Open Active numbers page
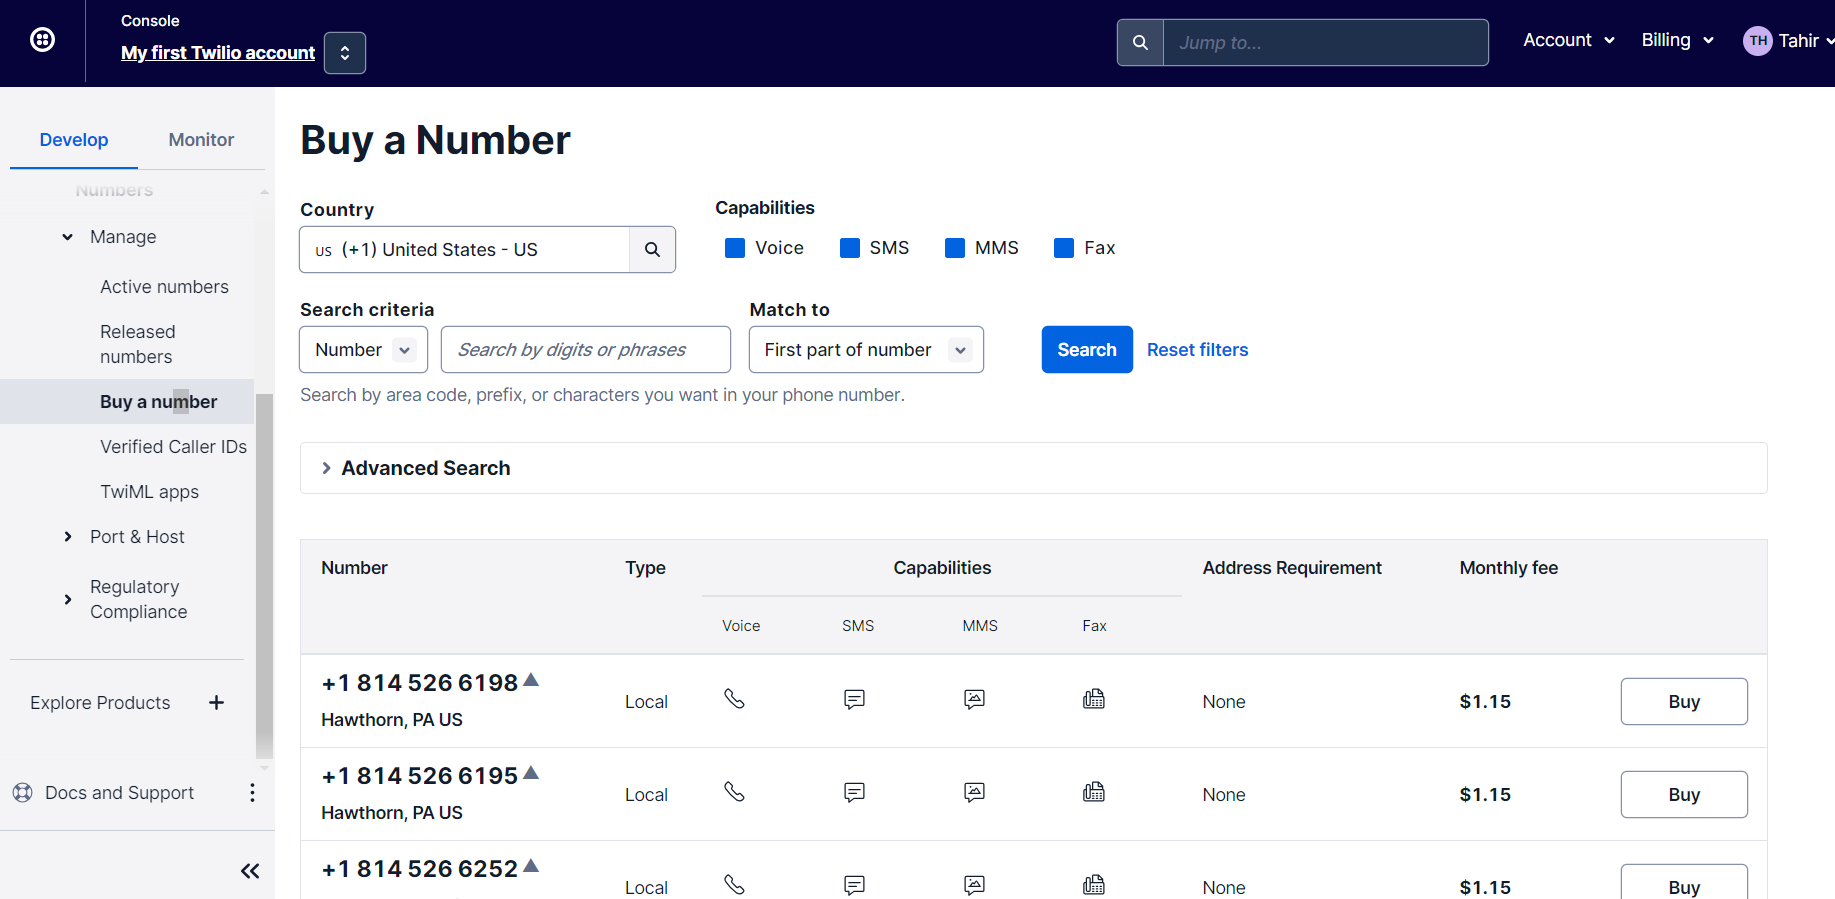 tap(164, 287)
